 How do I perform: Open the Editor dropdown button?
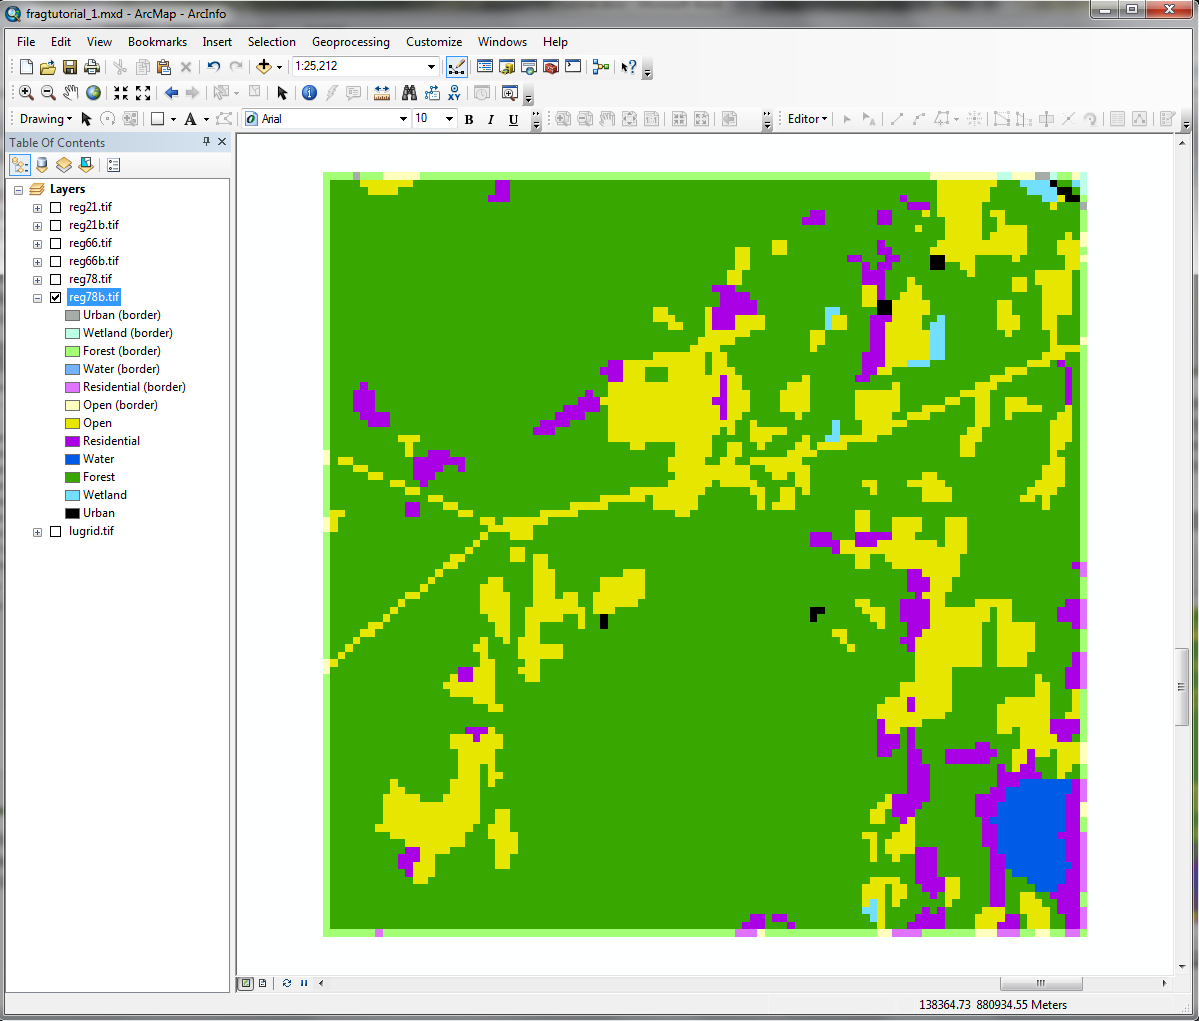coord(807,119)
